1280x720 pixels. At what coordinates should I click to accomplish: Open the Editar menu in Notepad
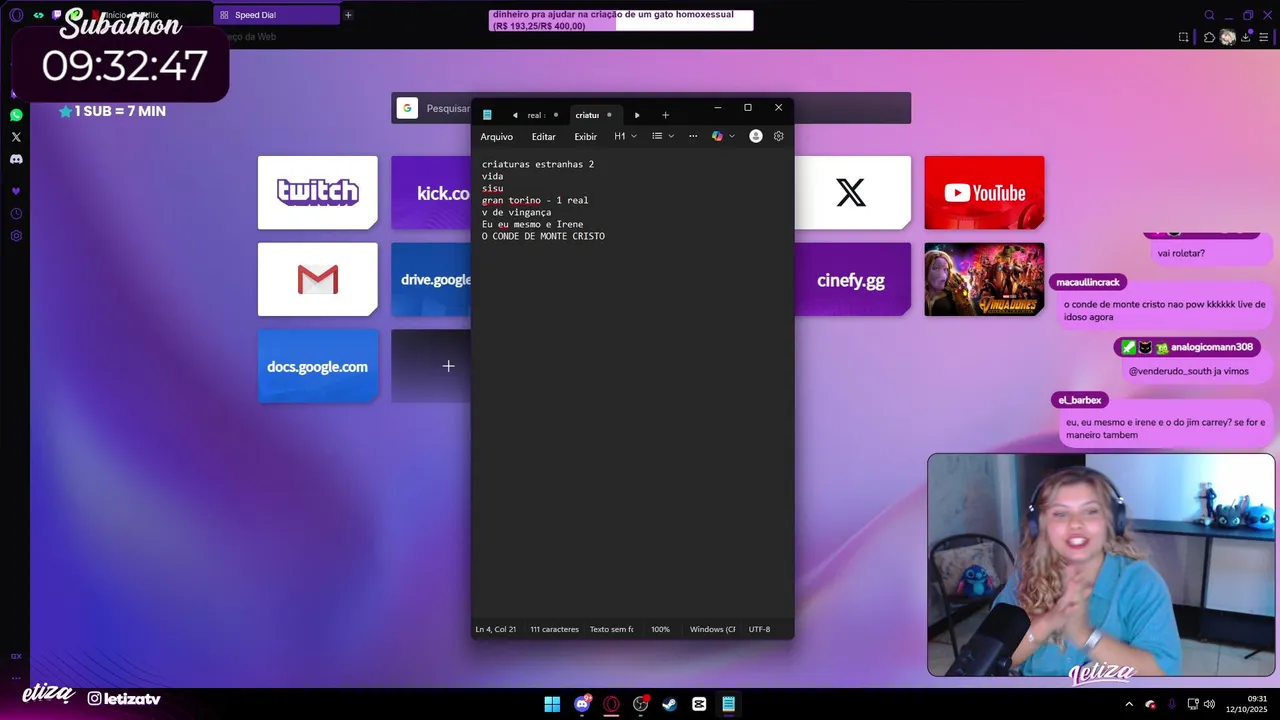(543, 136)
